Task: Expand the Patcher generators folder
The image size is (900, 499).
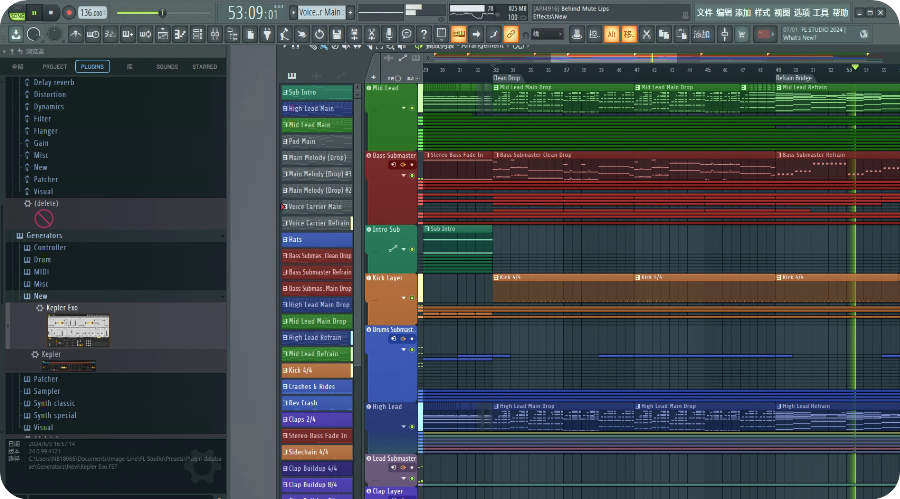Action: (45, 379)
